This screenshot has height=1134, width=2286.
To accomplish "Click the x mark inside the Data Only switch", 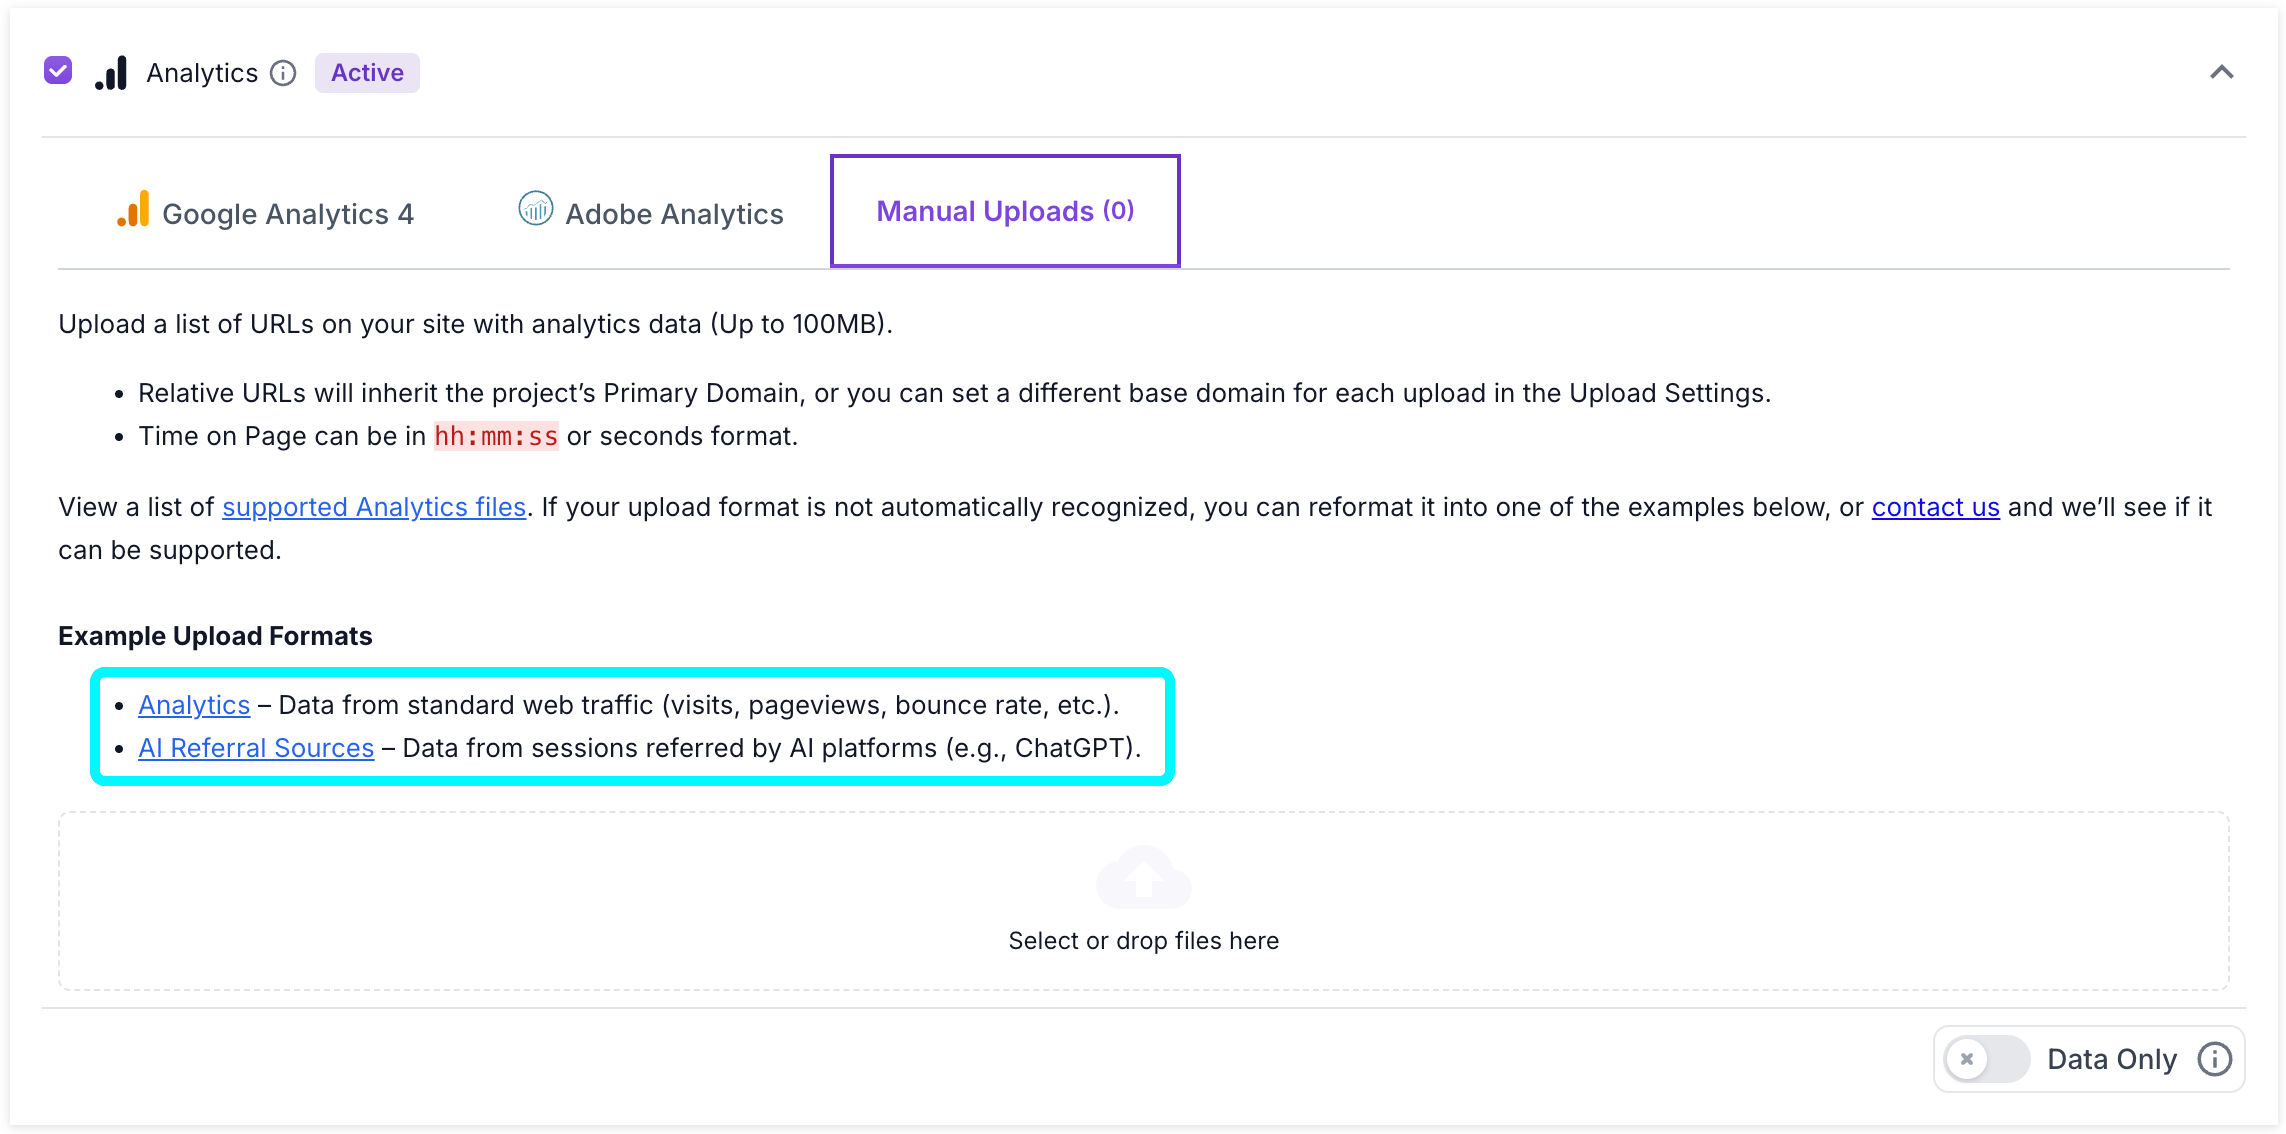I will tap(1968, 1059).
